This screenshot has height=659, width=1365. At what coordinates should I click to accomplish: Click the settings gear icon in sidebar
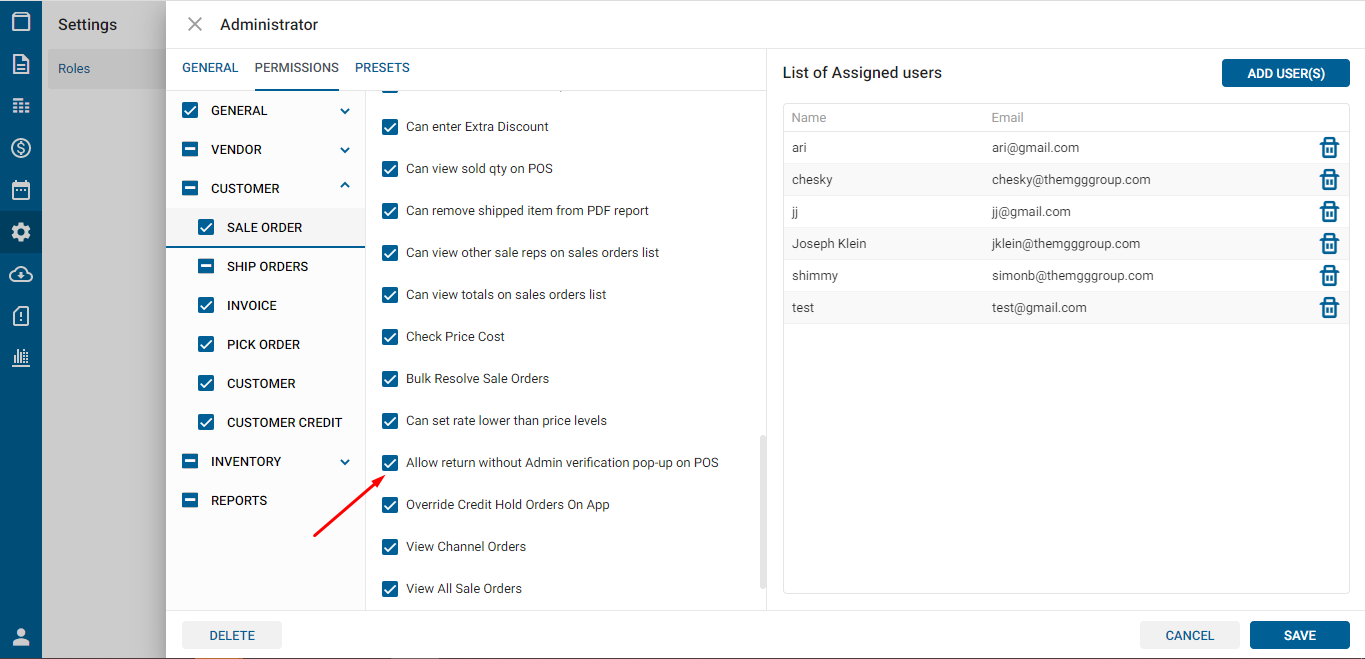(21, 232)
